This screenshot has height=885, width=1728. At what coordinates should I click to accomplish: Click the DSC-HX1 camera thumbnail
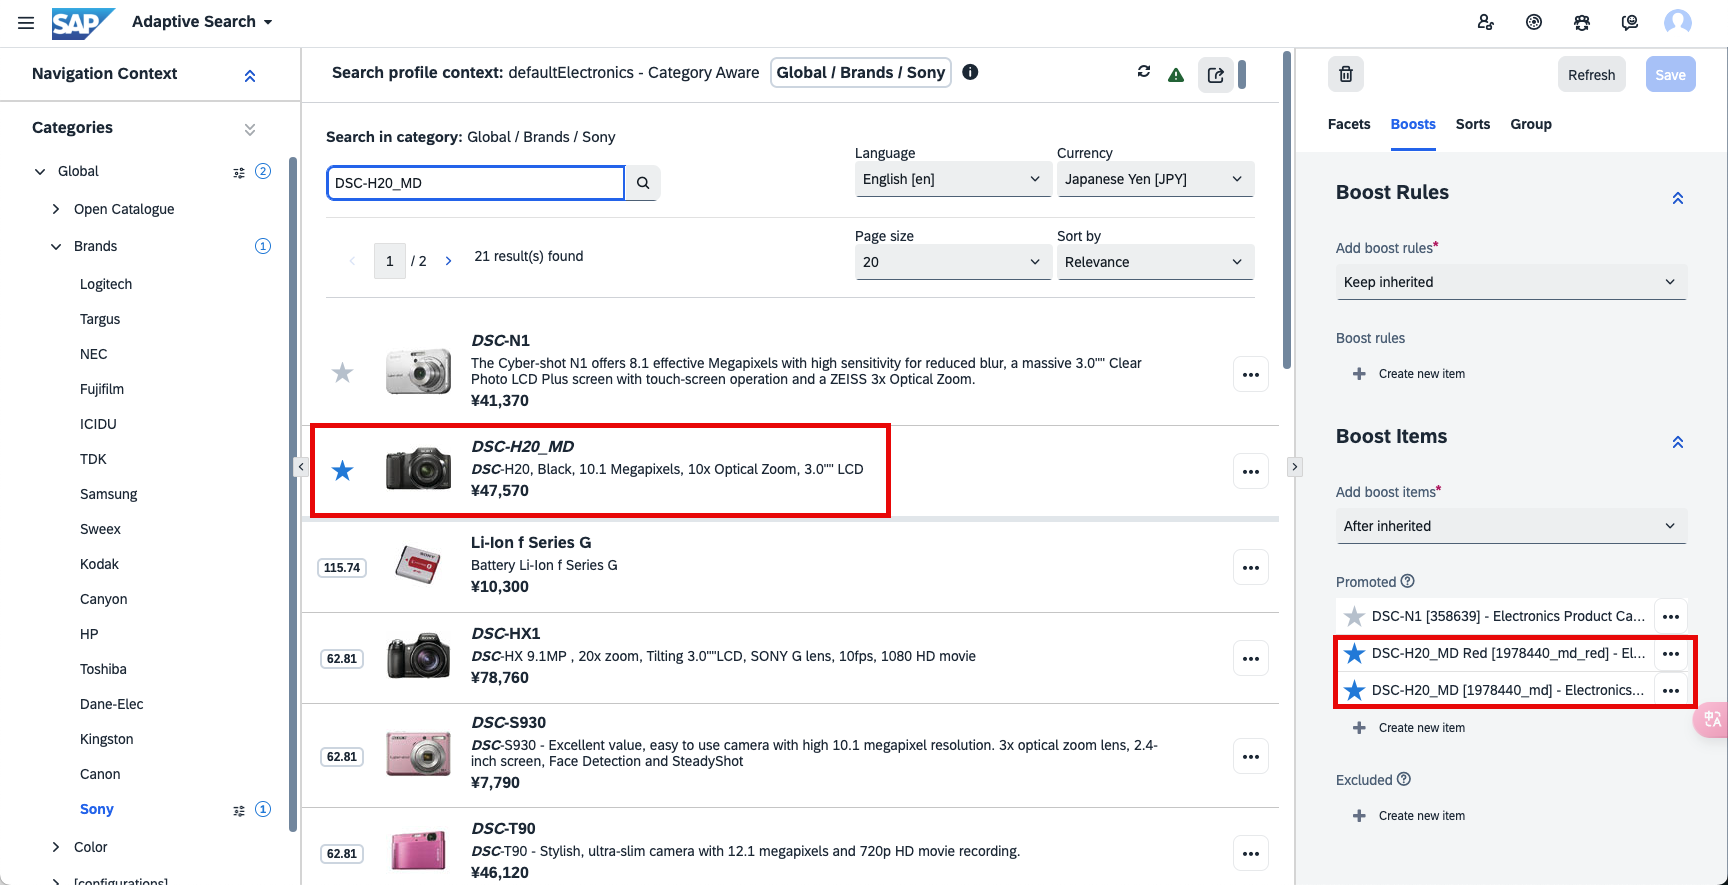pyautogui.click(x=418, y=657)
